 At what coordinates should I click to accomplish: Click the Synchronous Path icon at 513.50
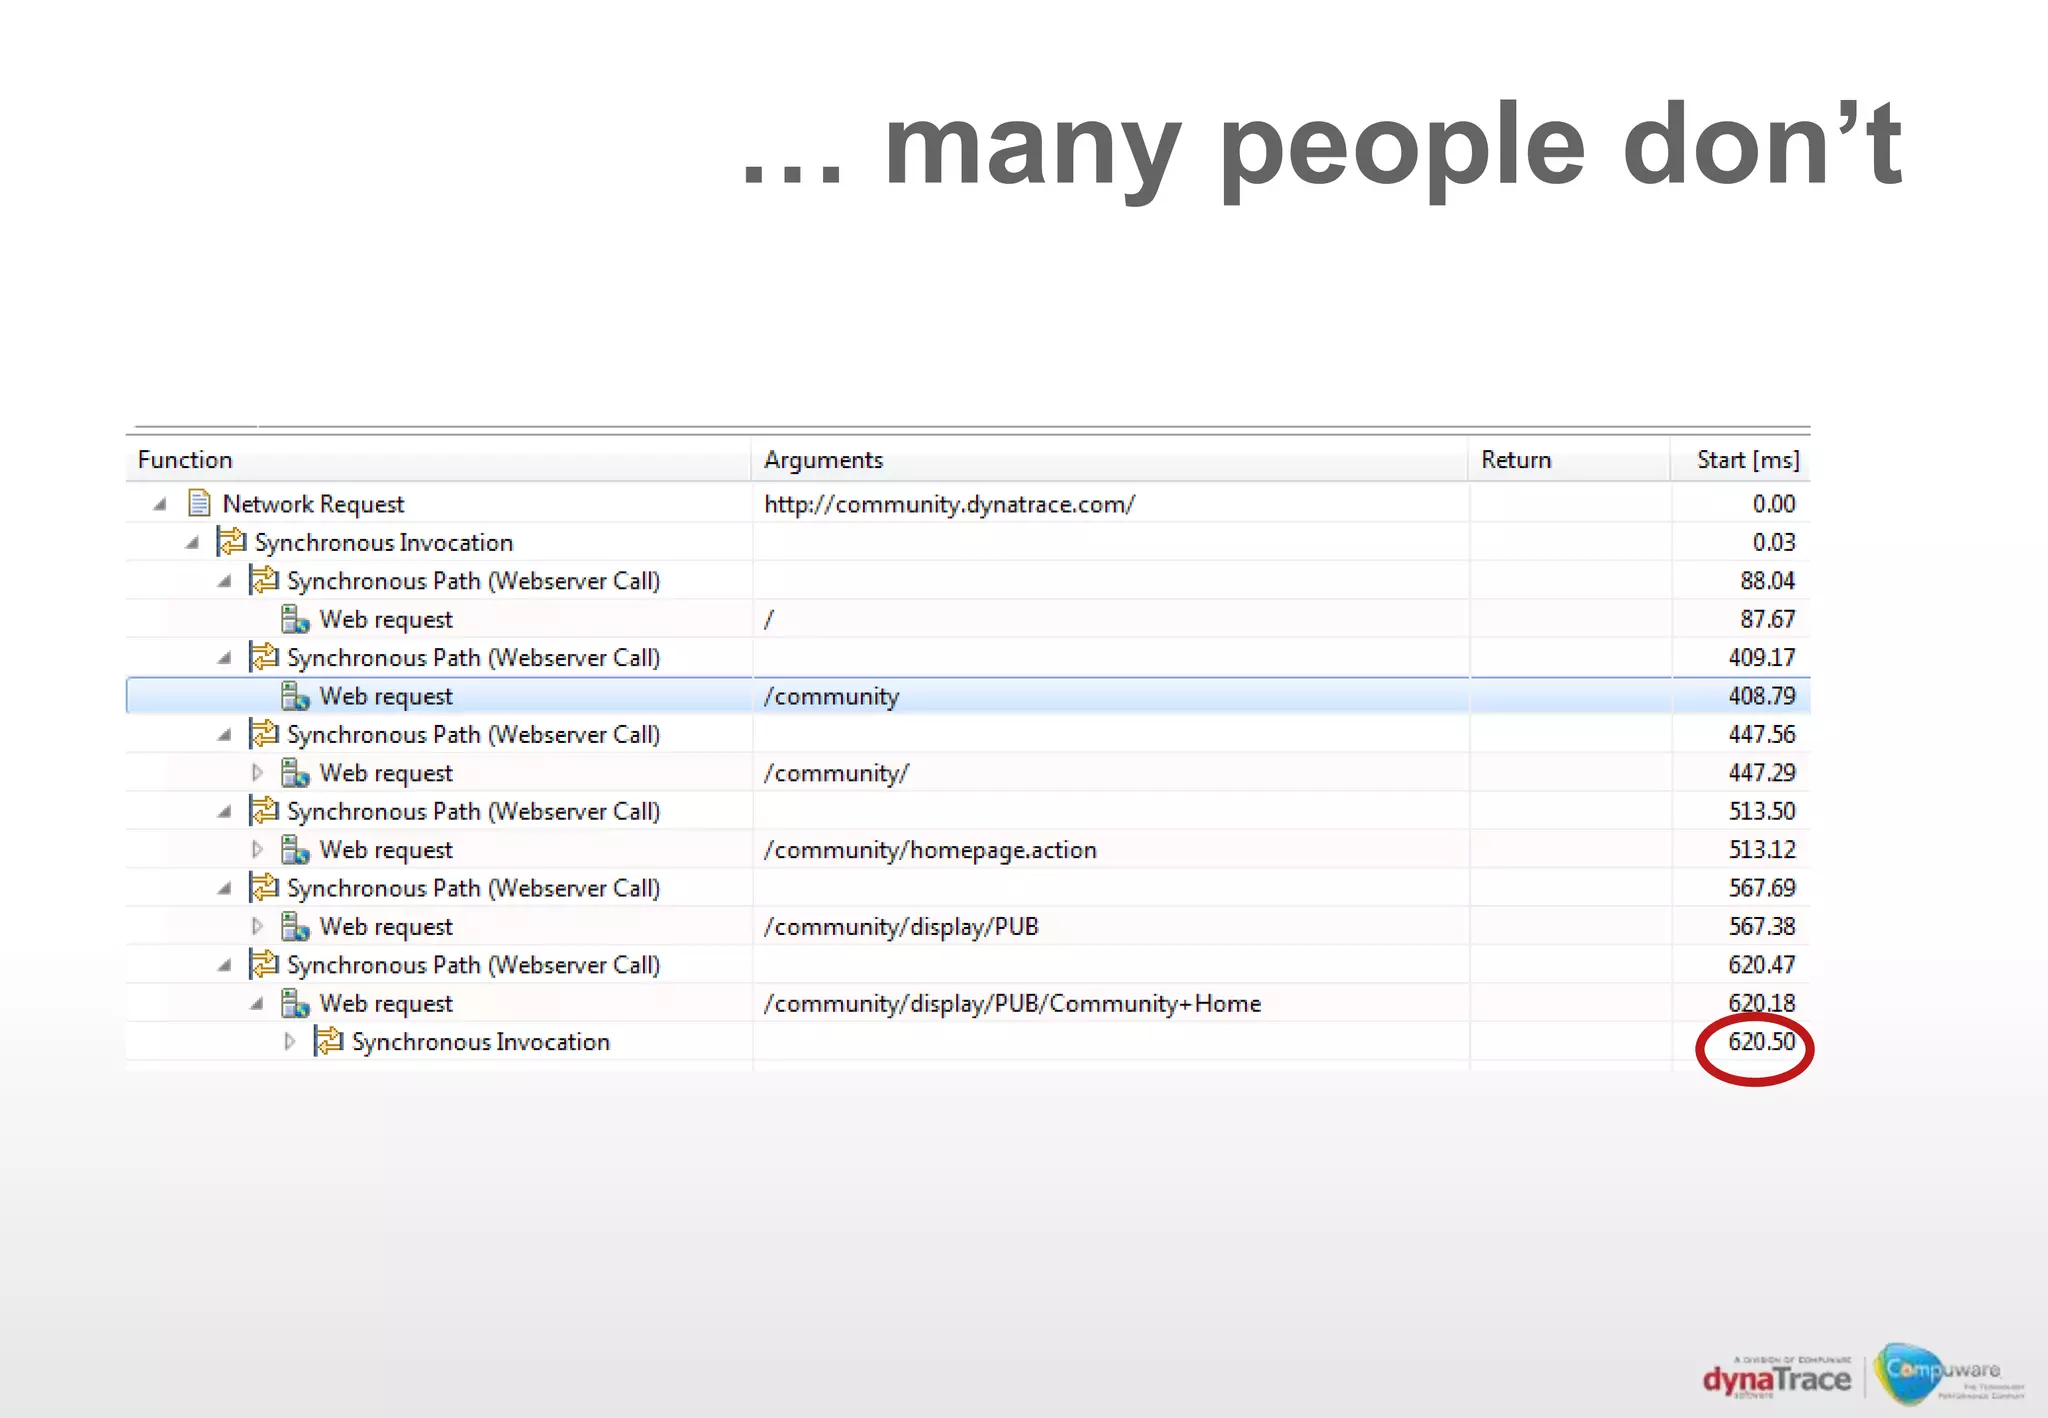coord(264,811)
